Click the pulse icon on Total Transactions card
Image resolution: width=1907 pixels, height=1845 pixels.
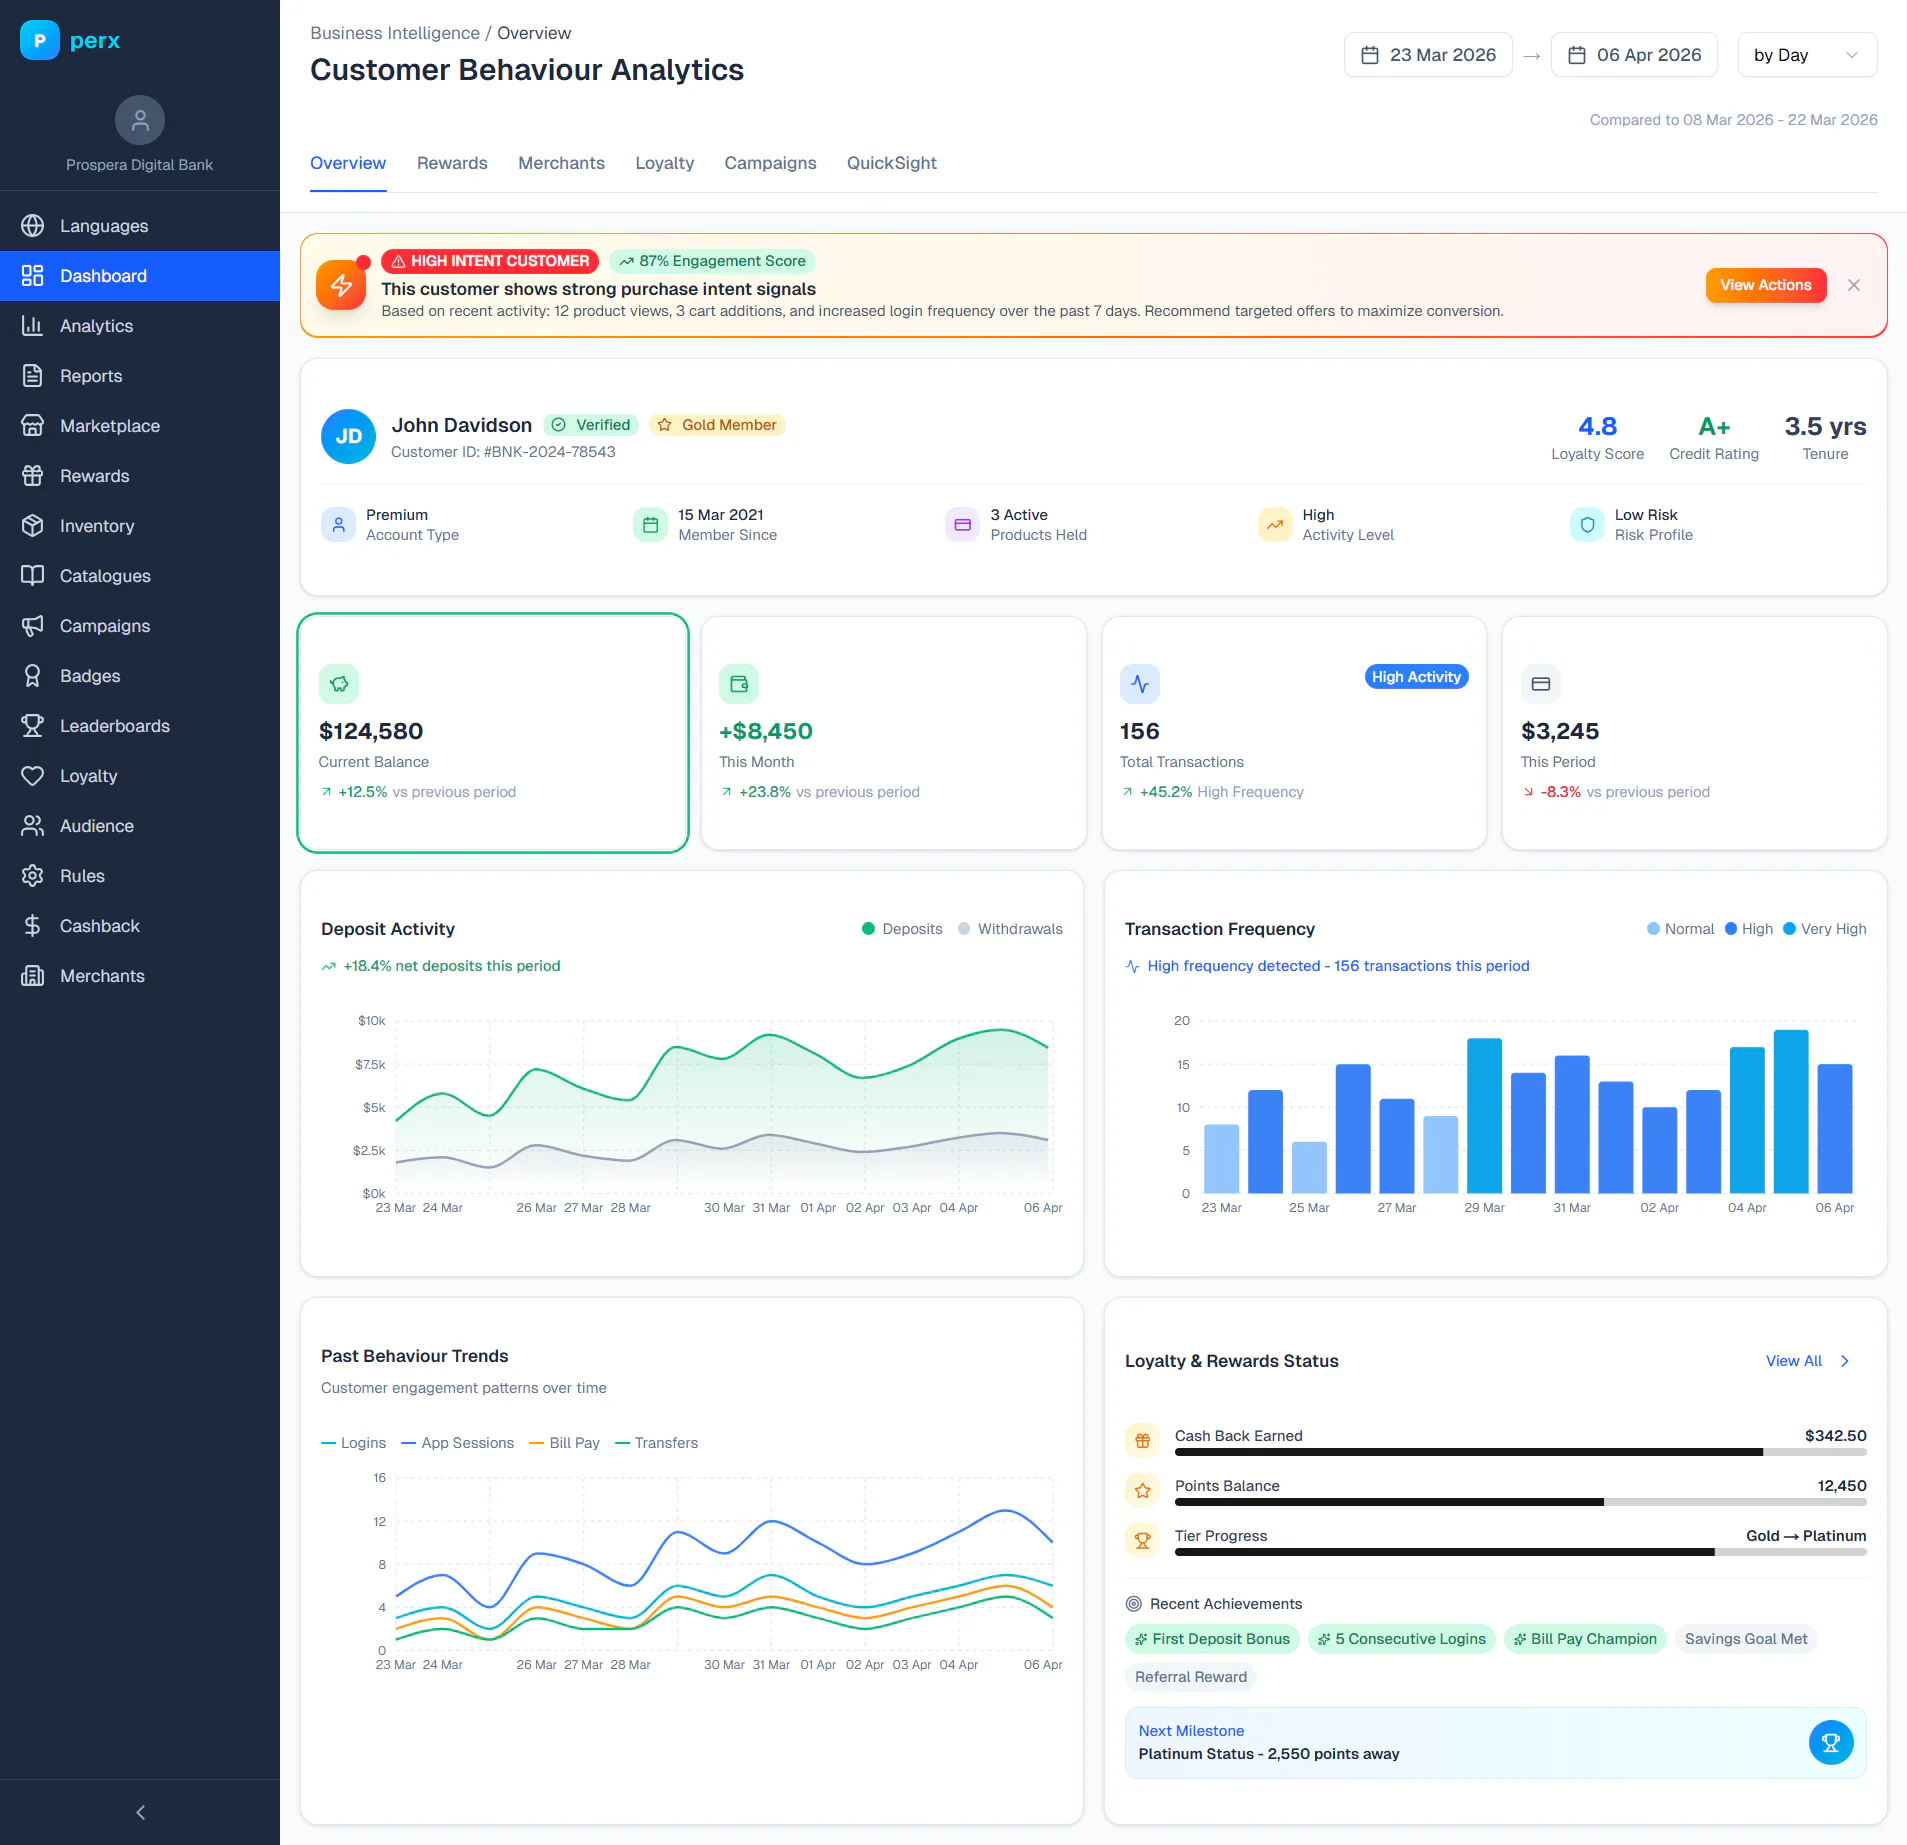pos(1140,684)
